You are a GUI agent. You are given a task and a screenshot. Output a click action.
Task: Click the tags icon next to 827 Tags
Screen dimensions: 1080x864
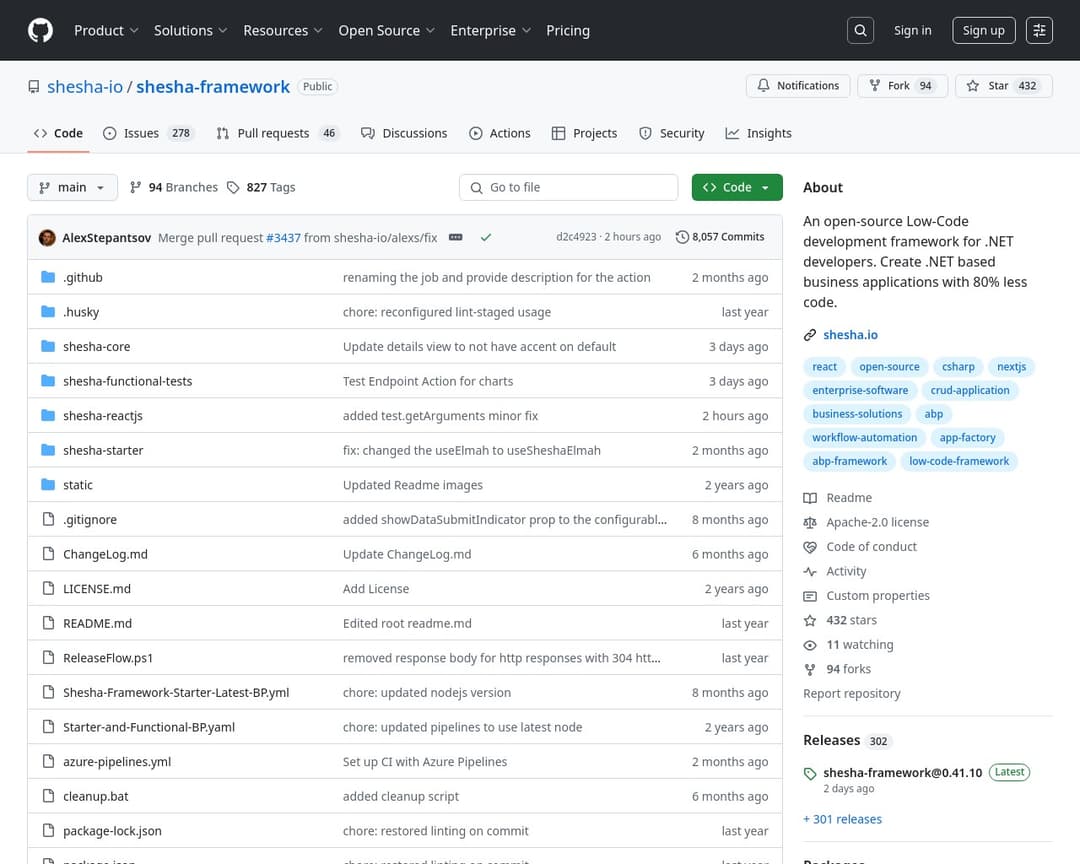click(233, 187)
